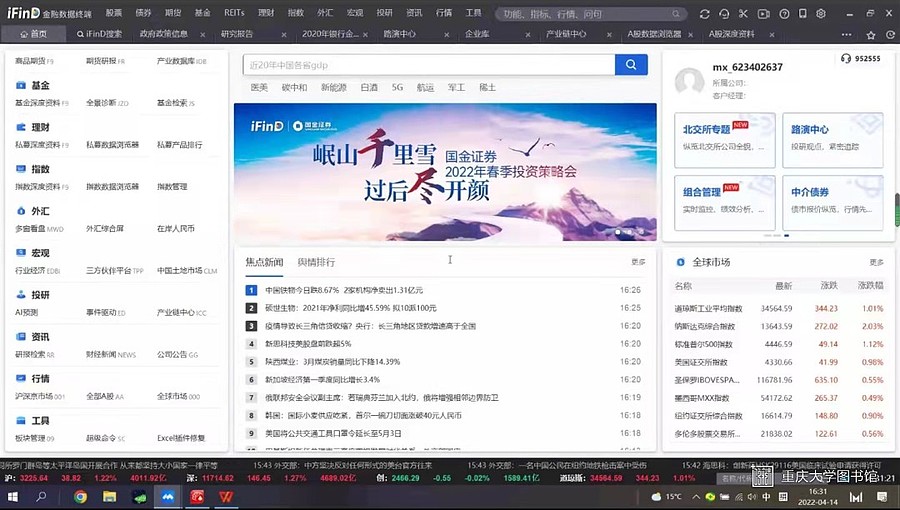This screenshot has width=900, height=510.
Task: Open the 国金证券 spring strategy banner
Action: click(445, 172)
